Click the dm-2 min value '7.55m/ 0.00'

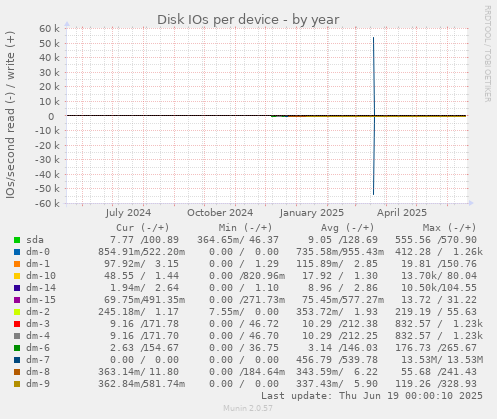click(x=244, y=312)
